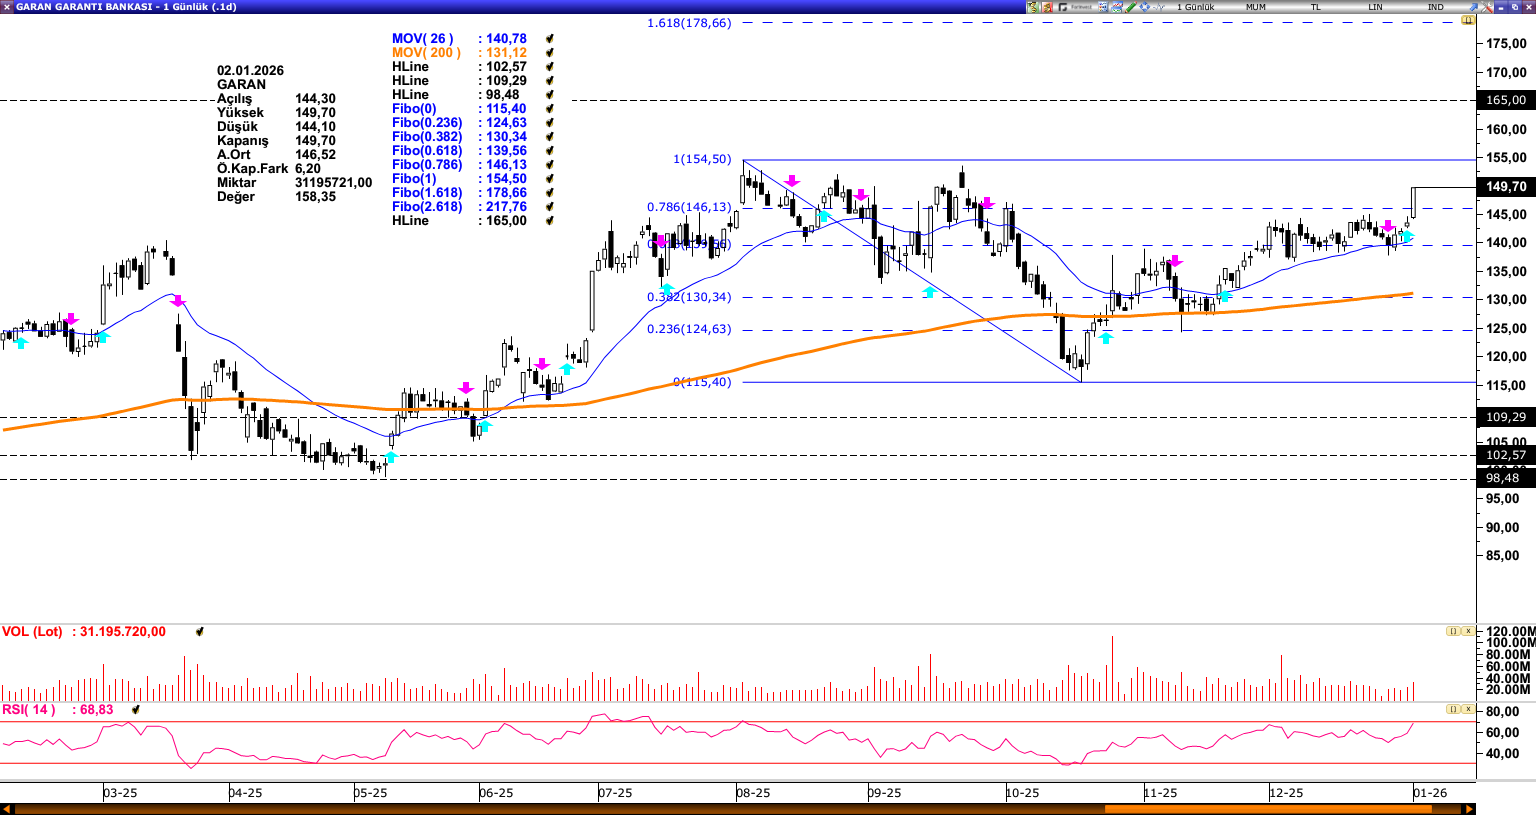The image size is (1536, 816).
Task: Click the 11-25 date on time axis
Action: click(x=1160, y=793)
